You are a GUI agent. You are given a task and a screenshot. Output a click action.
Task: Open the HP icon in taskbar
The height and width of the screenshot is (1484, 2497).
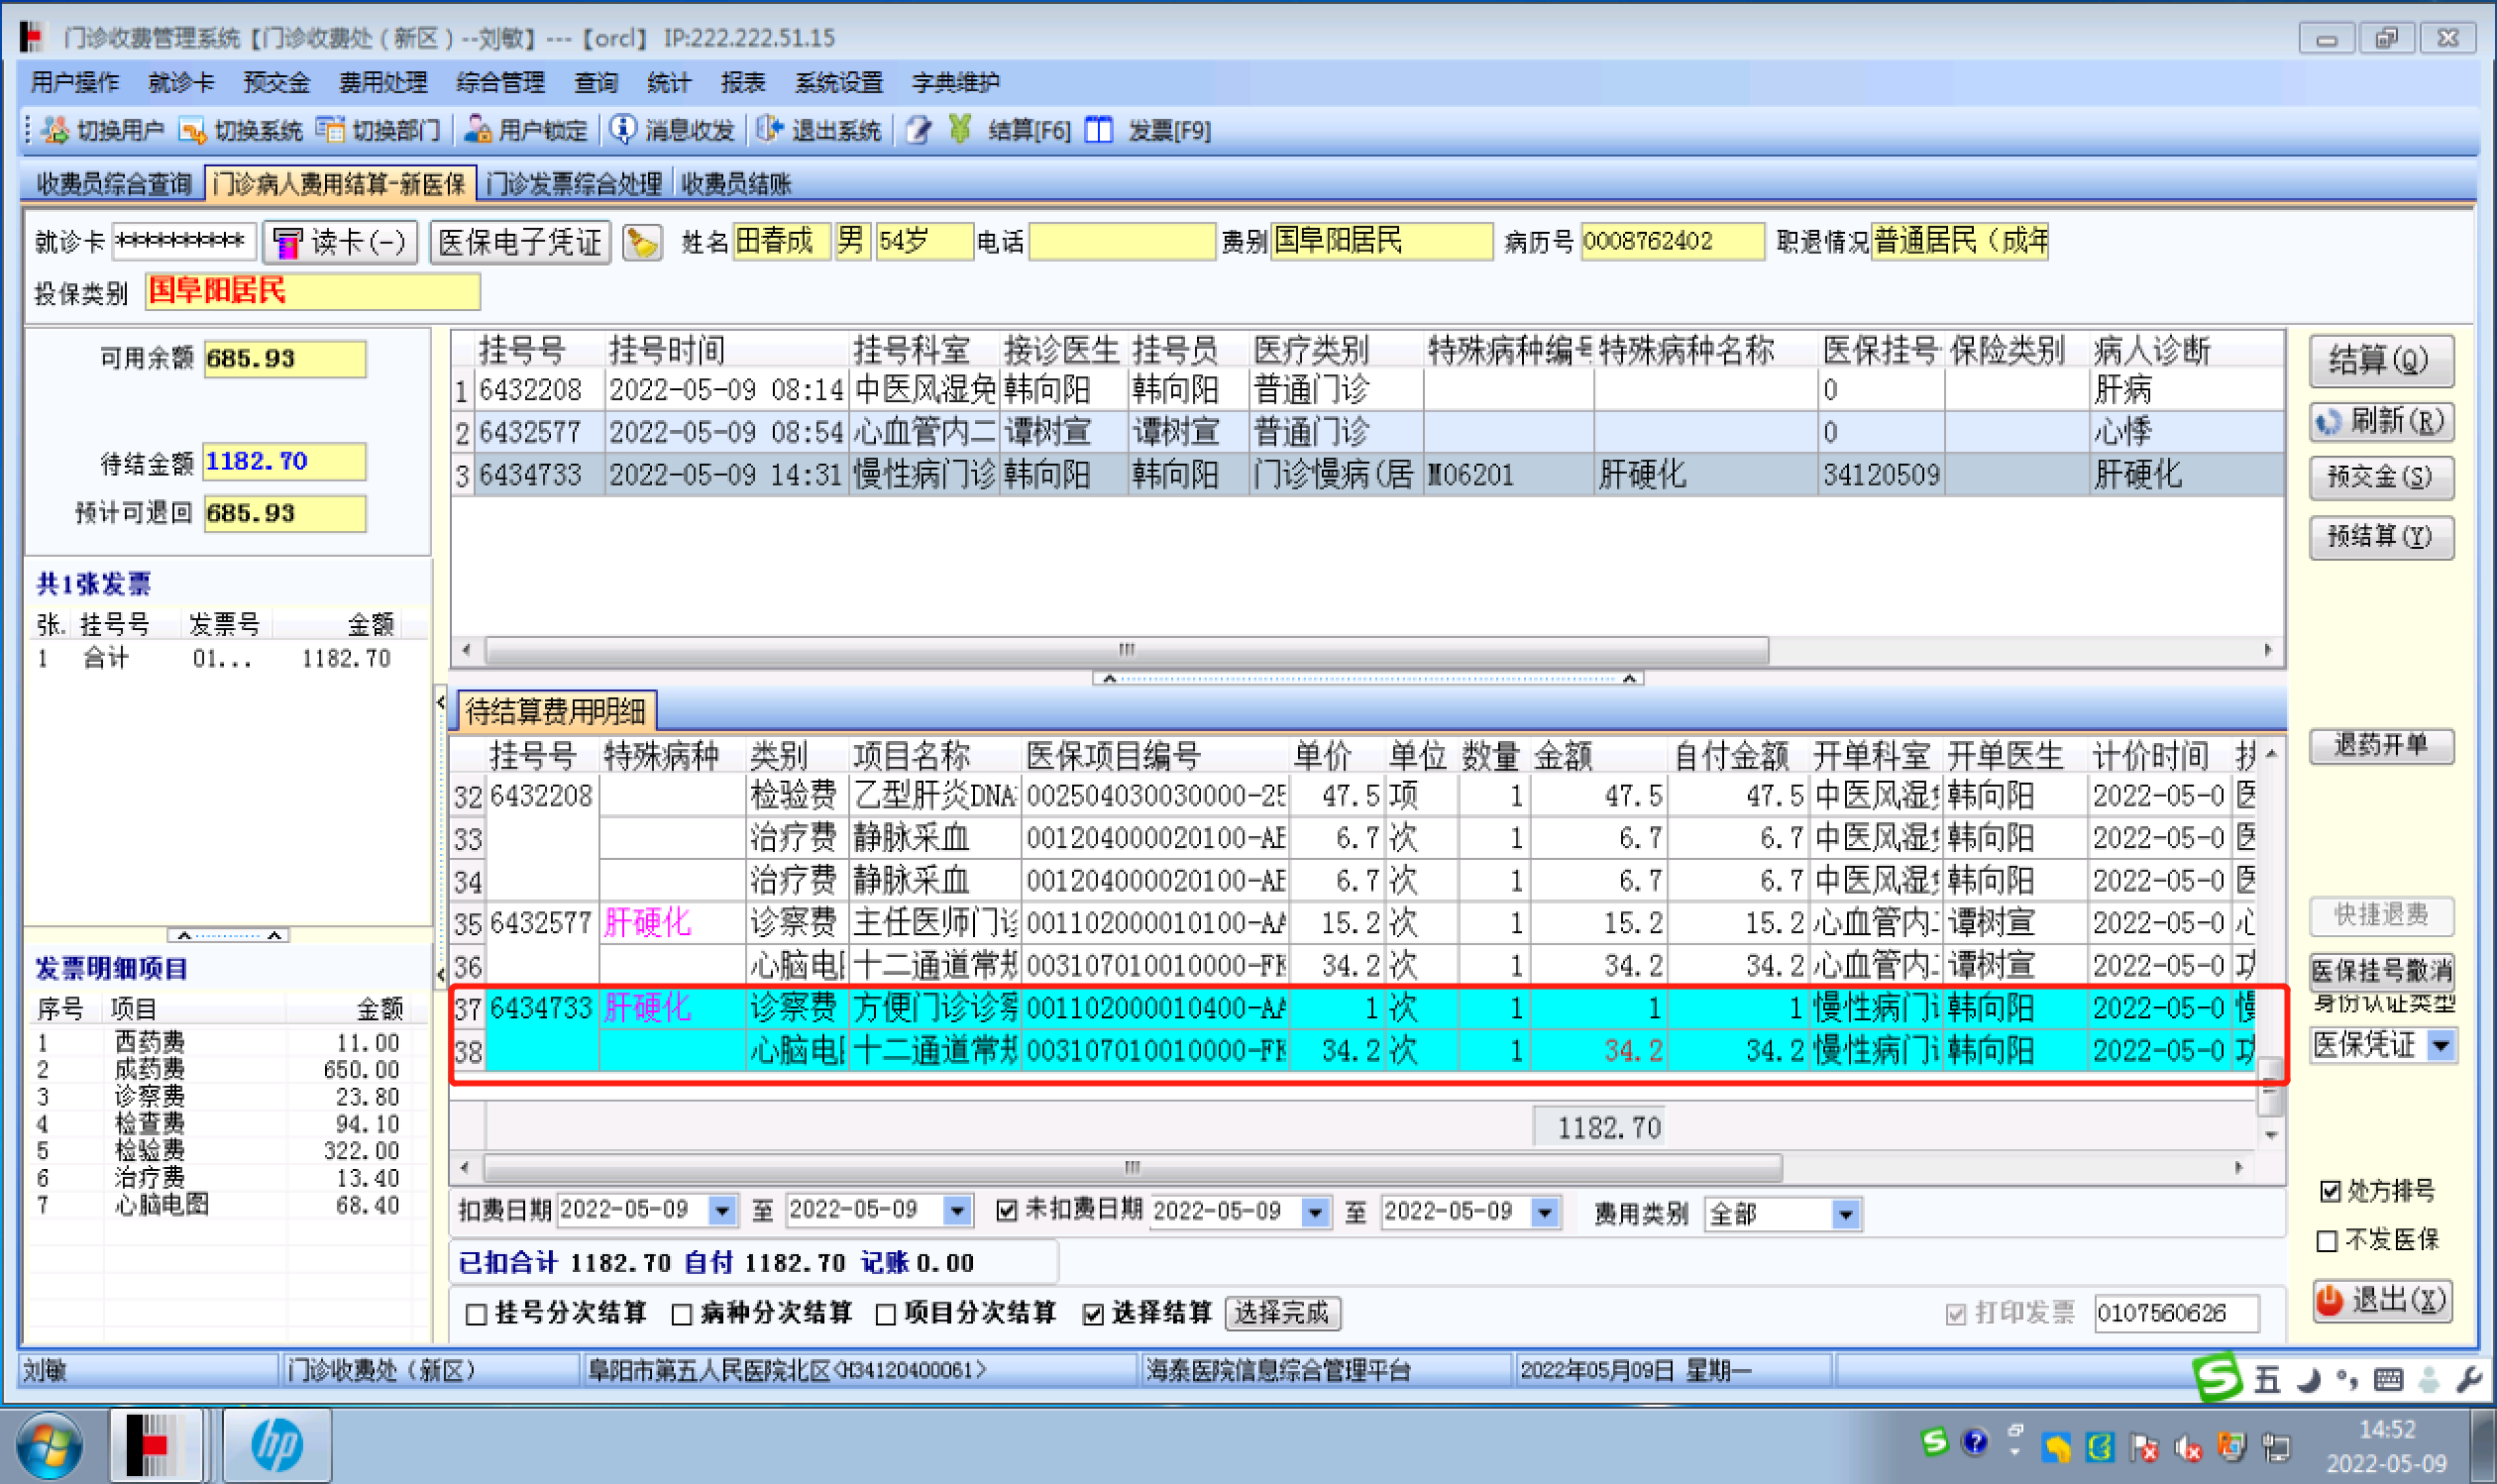tap(276, 1445)
